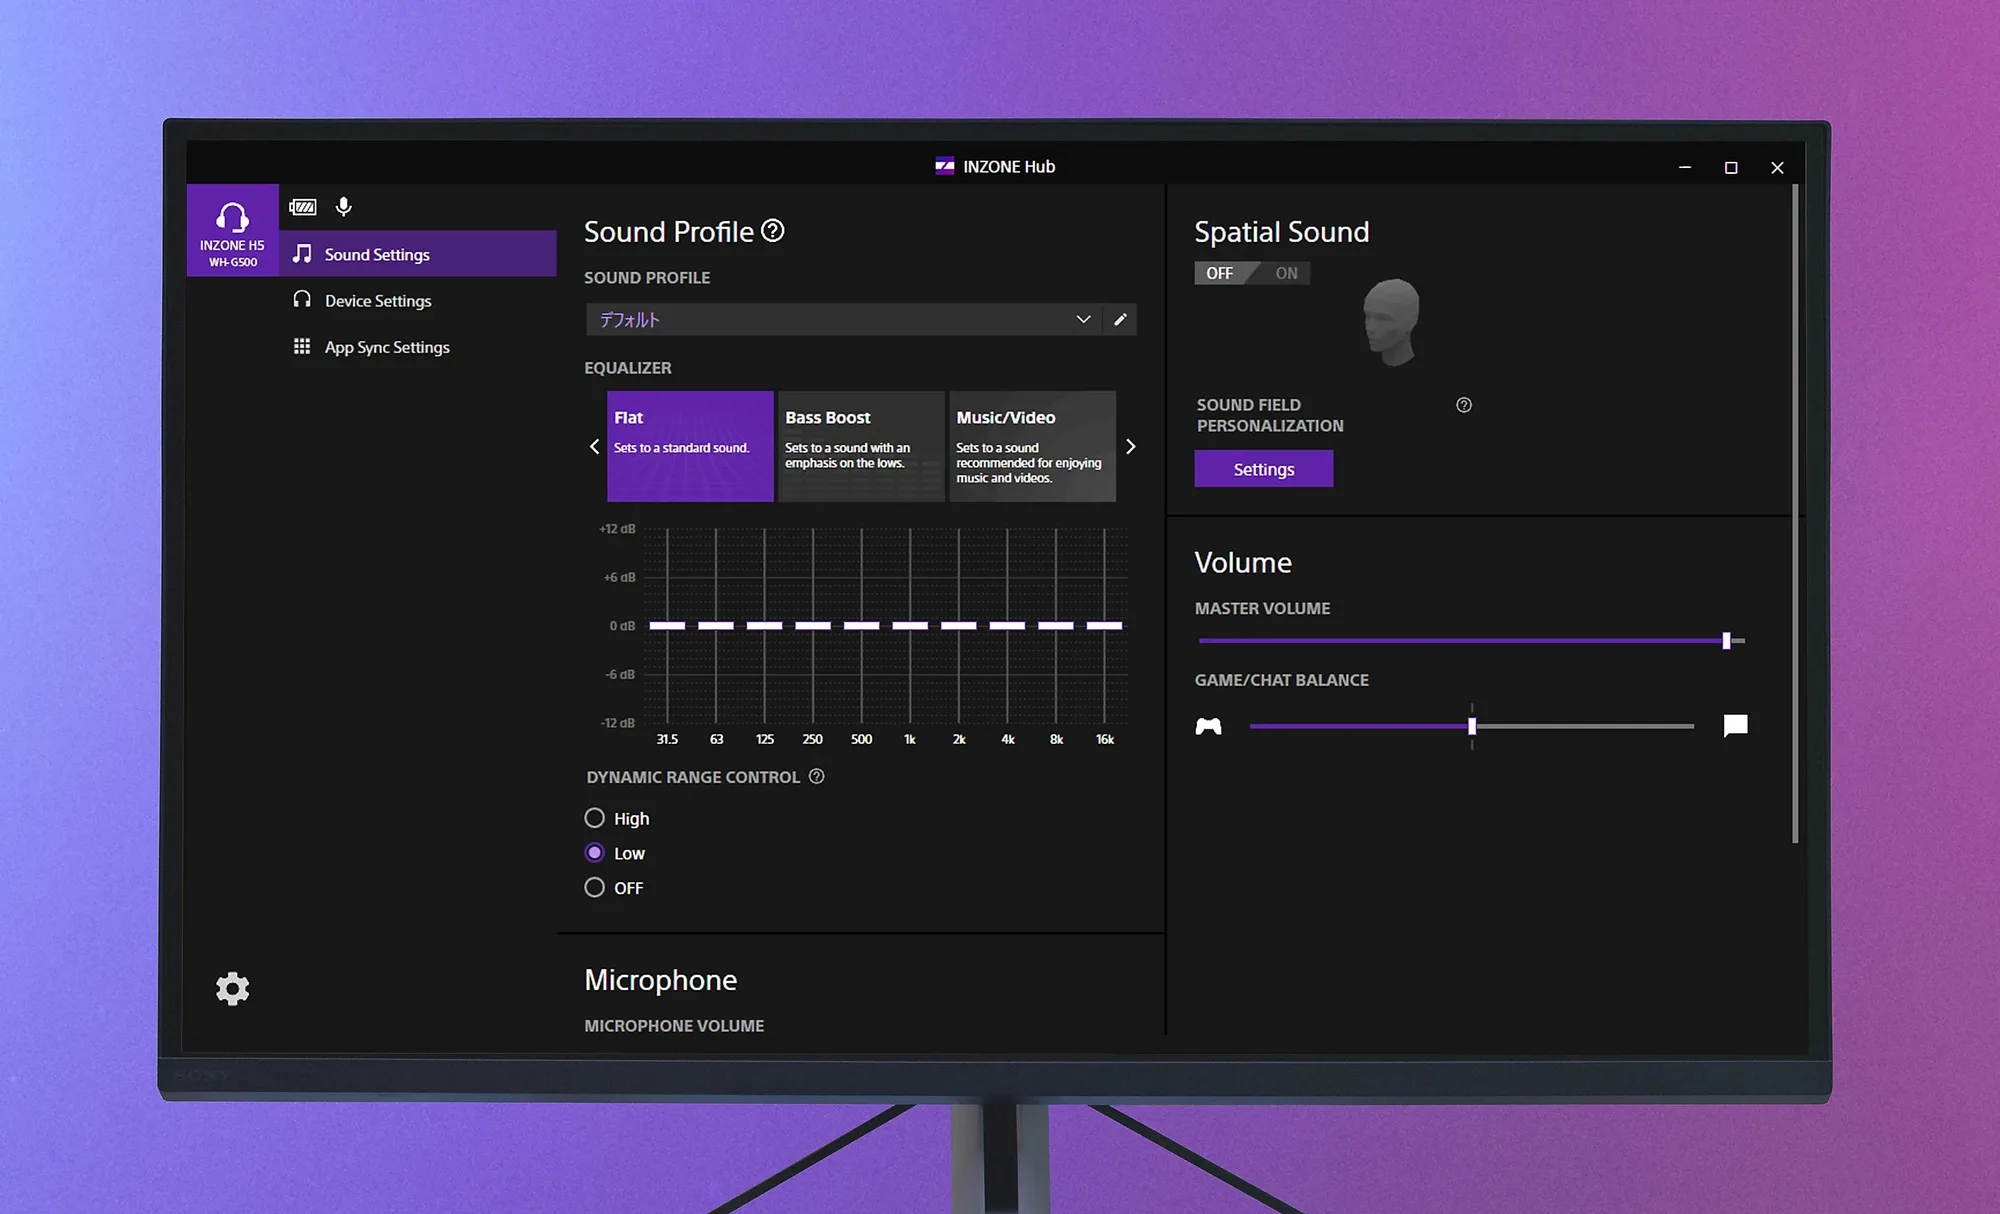Image resolution: width=2000 pixels, height=1214 pixels.
Task: Select the INZONE H5 headset device icon
Action: point(232,230)
